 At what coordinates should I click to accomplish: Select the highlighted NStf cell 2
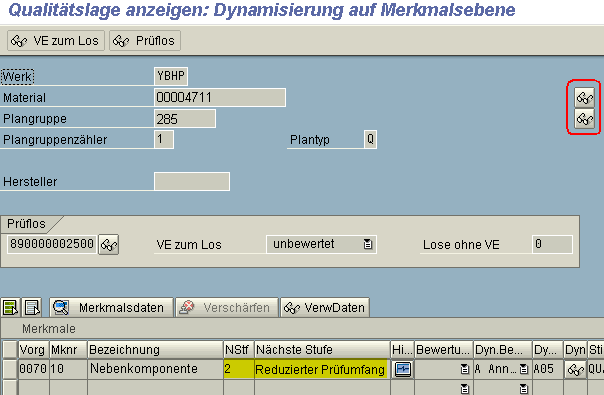[239, 369]
